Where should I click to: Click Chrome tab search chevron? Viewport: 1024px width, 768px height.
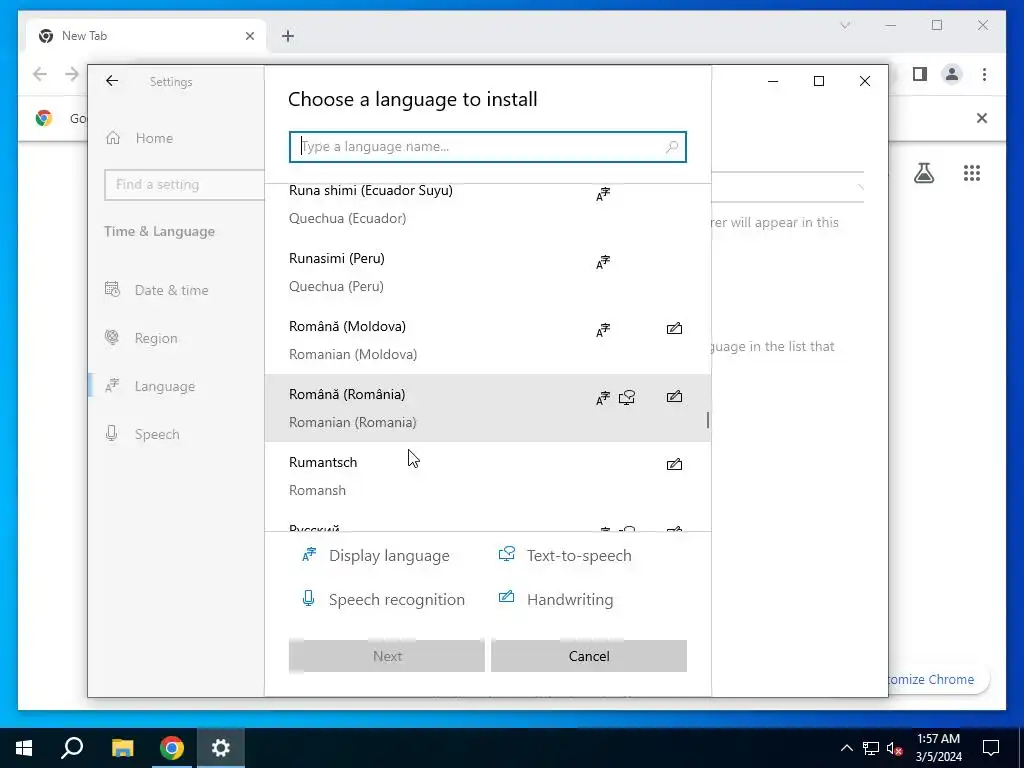tap(845, 25)
